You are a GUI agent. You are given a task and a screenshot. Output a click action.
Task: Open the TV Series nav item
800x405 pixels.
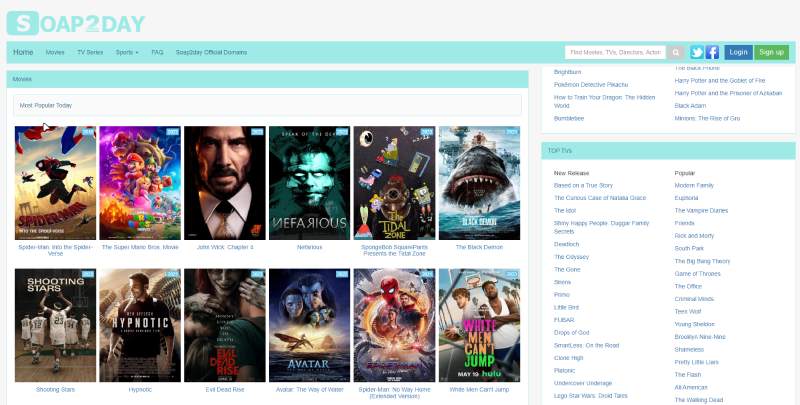pyautogui.click(x=90, y=52)
